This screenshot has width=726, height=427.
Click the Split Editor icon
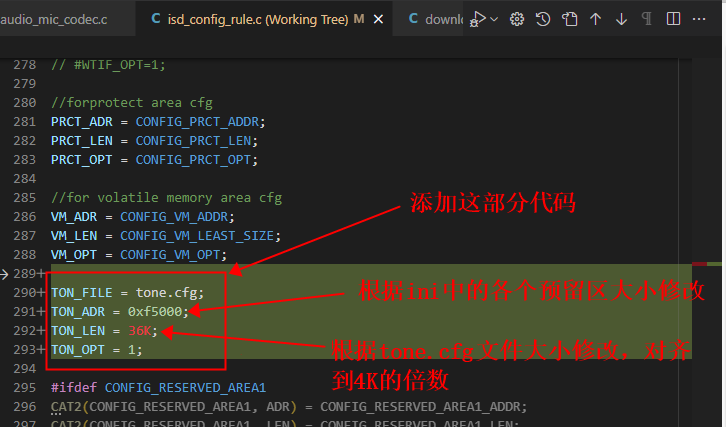coord(673,19)
